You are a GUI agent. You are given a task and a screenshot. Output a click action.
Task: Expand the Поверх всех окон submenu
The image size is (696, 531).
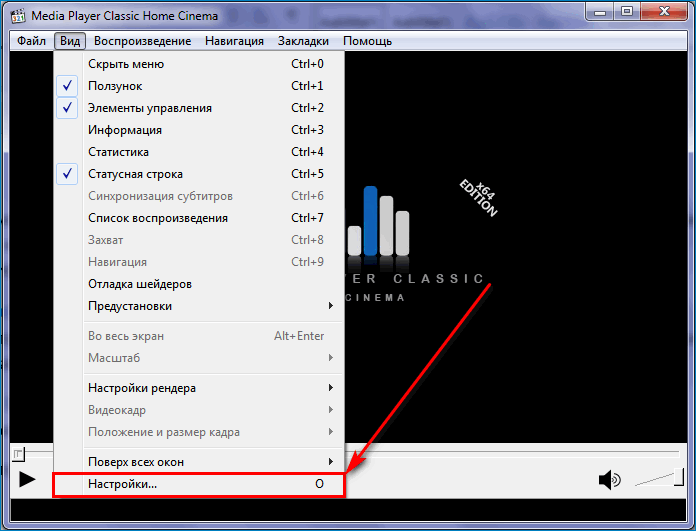(199, 462)
